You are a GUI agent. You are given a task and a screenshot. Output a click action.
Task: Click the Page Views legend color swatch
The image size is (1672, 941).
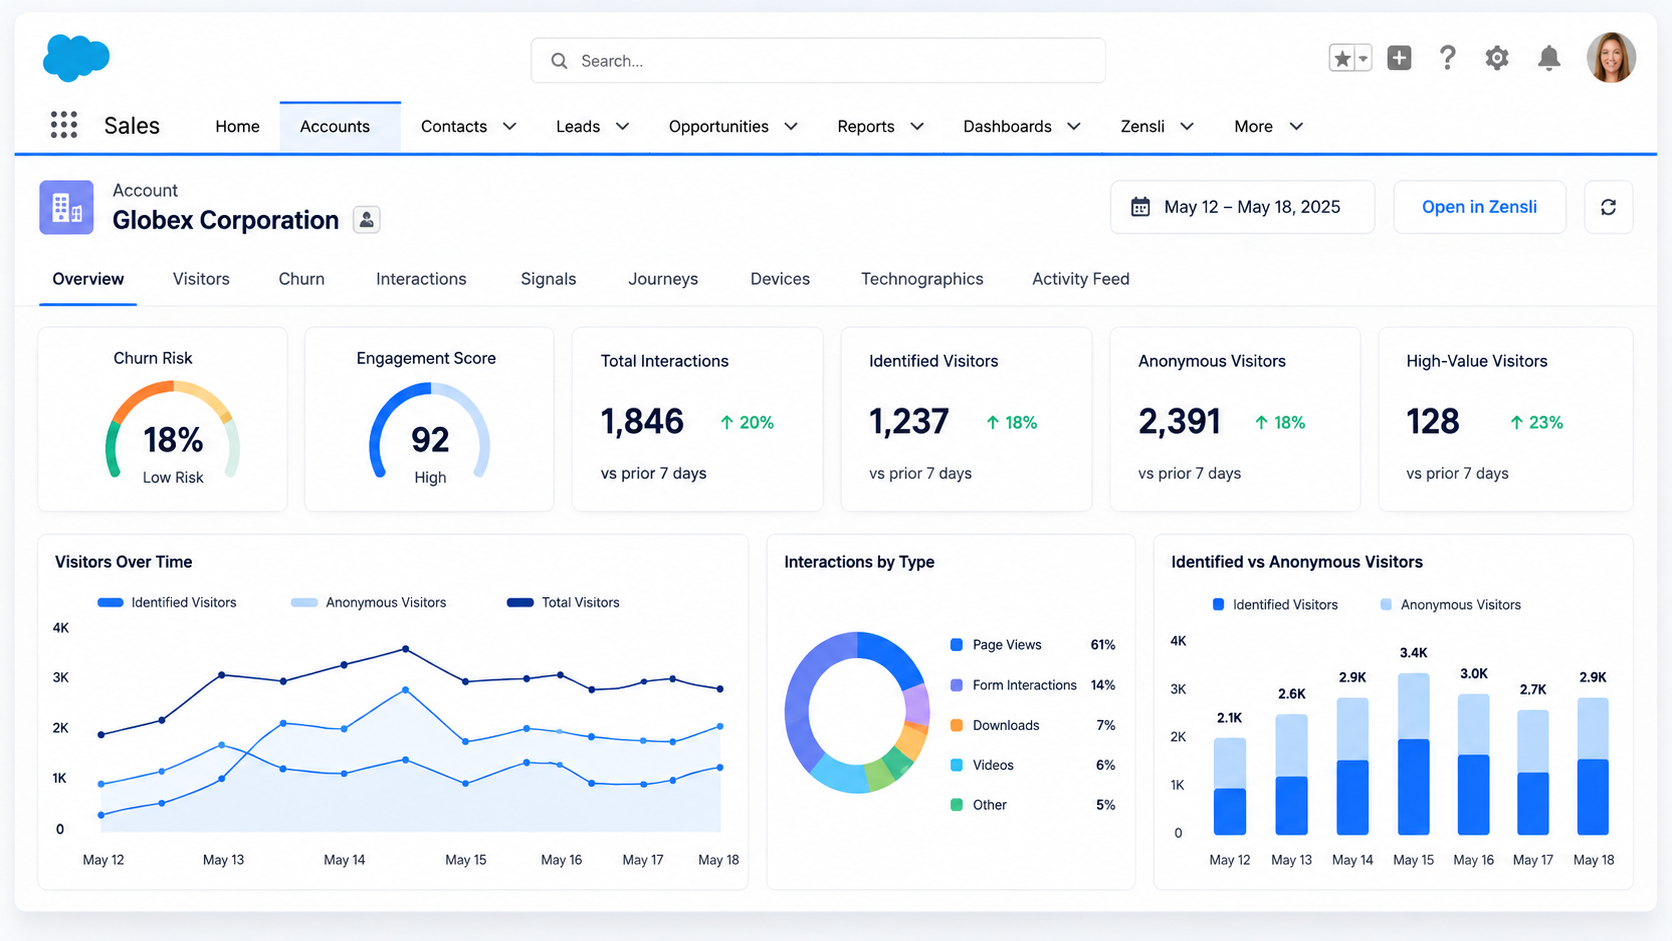pyautogui.click(x=956, y=645)
